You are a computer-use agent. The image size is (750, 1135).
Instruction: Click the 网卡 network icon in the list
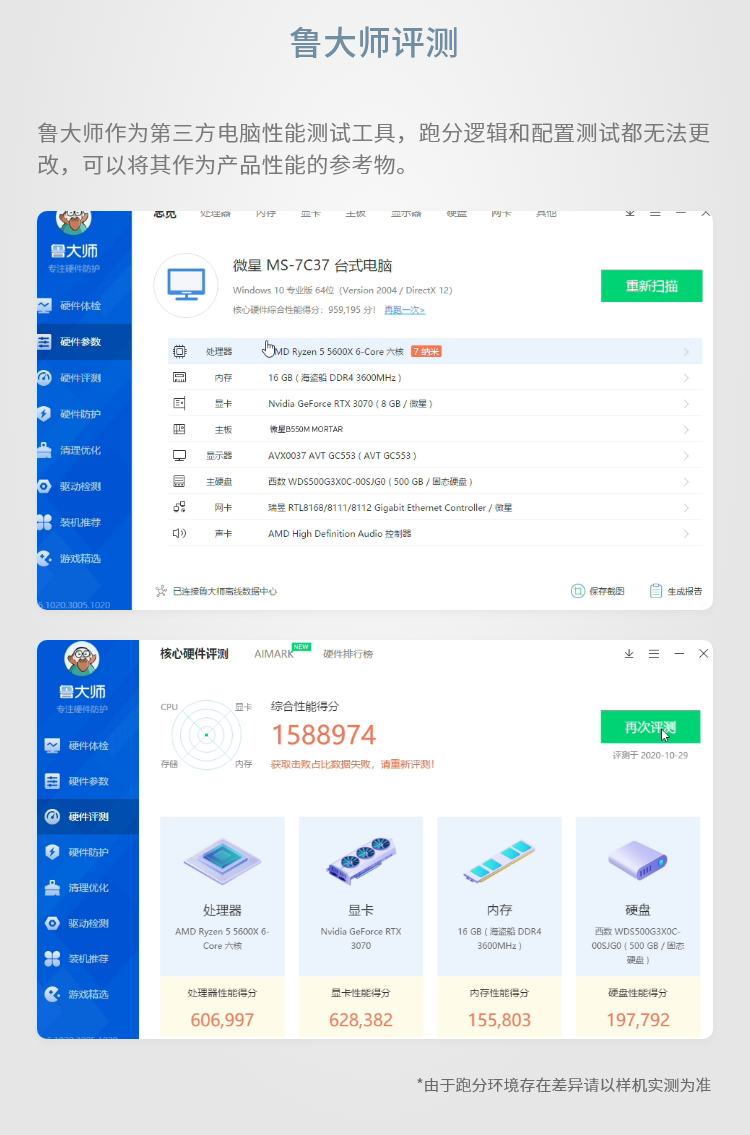click(x=180, y=507)
